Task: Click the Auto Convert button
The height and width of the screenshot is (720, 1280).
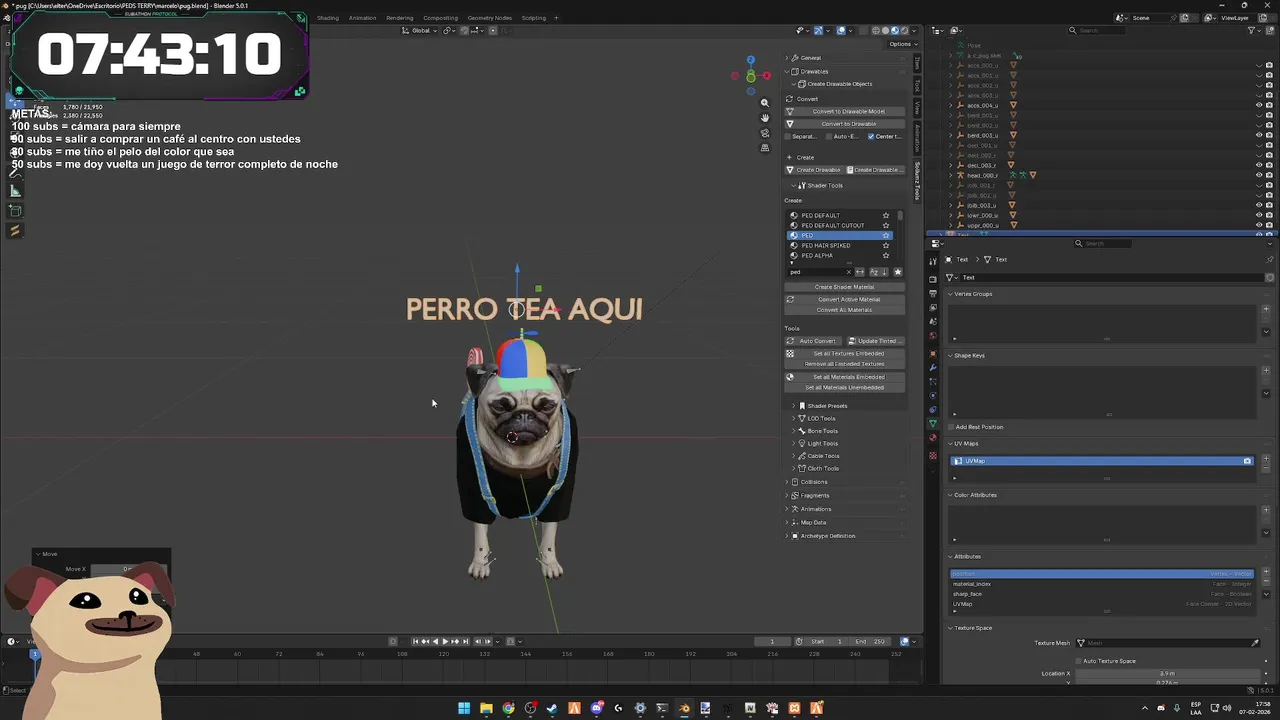Action: click(813, 341)
